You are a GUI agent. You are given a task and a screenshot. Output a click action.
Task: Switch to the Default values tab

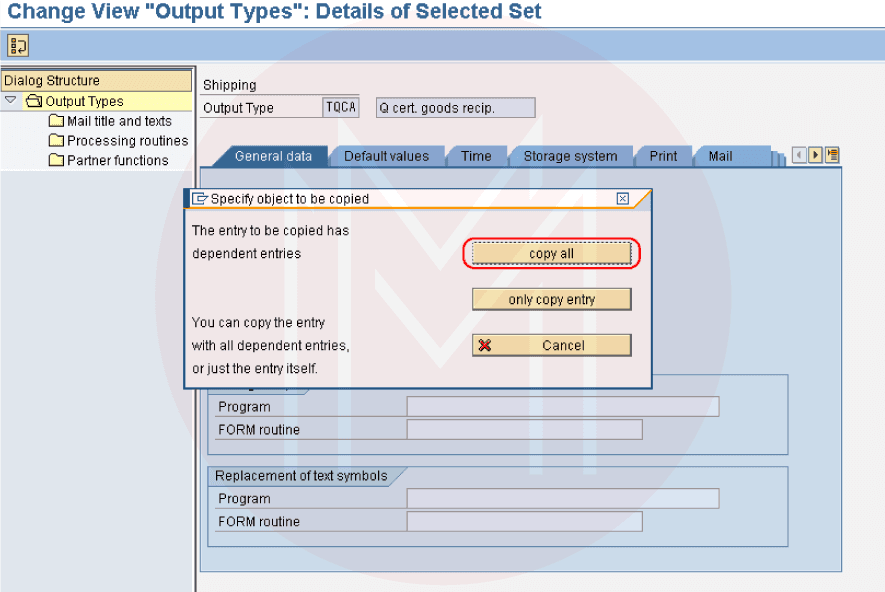386,156
